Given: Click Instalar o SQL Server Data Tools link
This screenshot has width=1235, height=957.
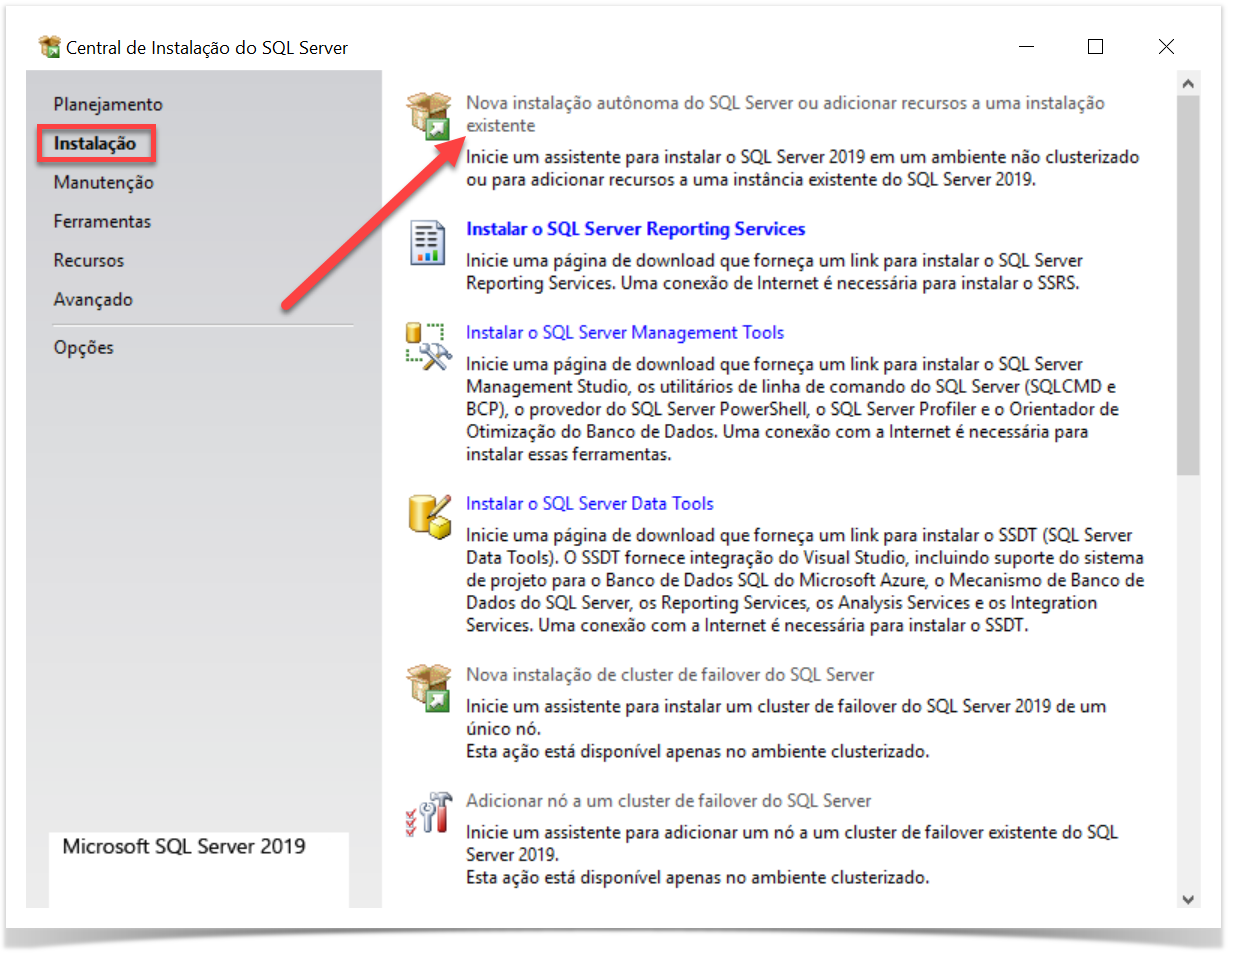Looking at the screenshot, I should pyautogui.click(x=590, y=503).
